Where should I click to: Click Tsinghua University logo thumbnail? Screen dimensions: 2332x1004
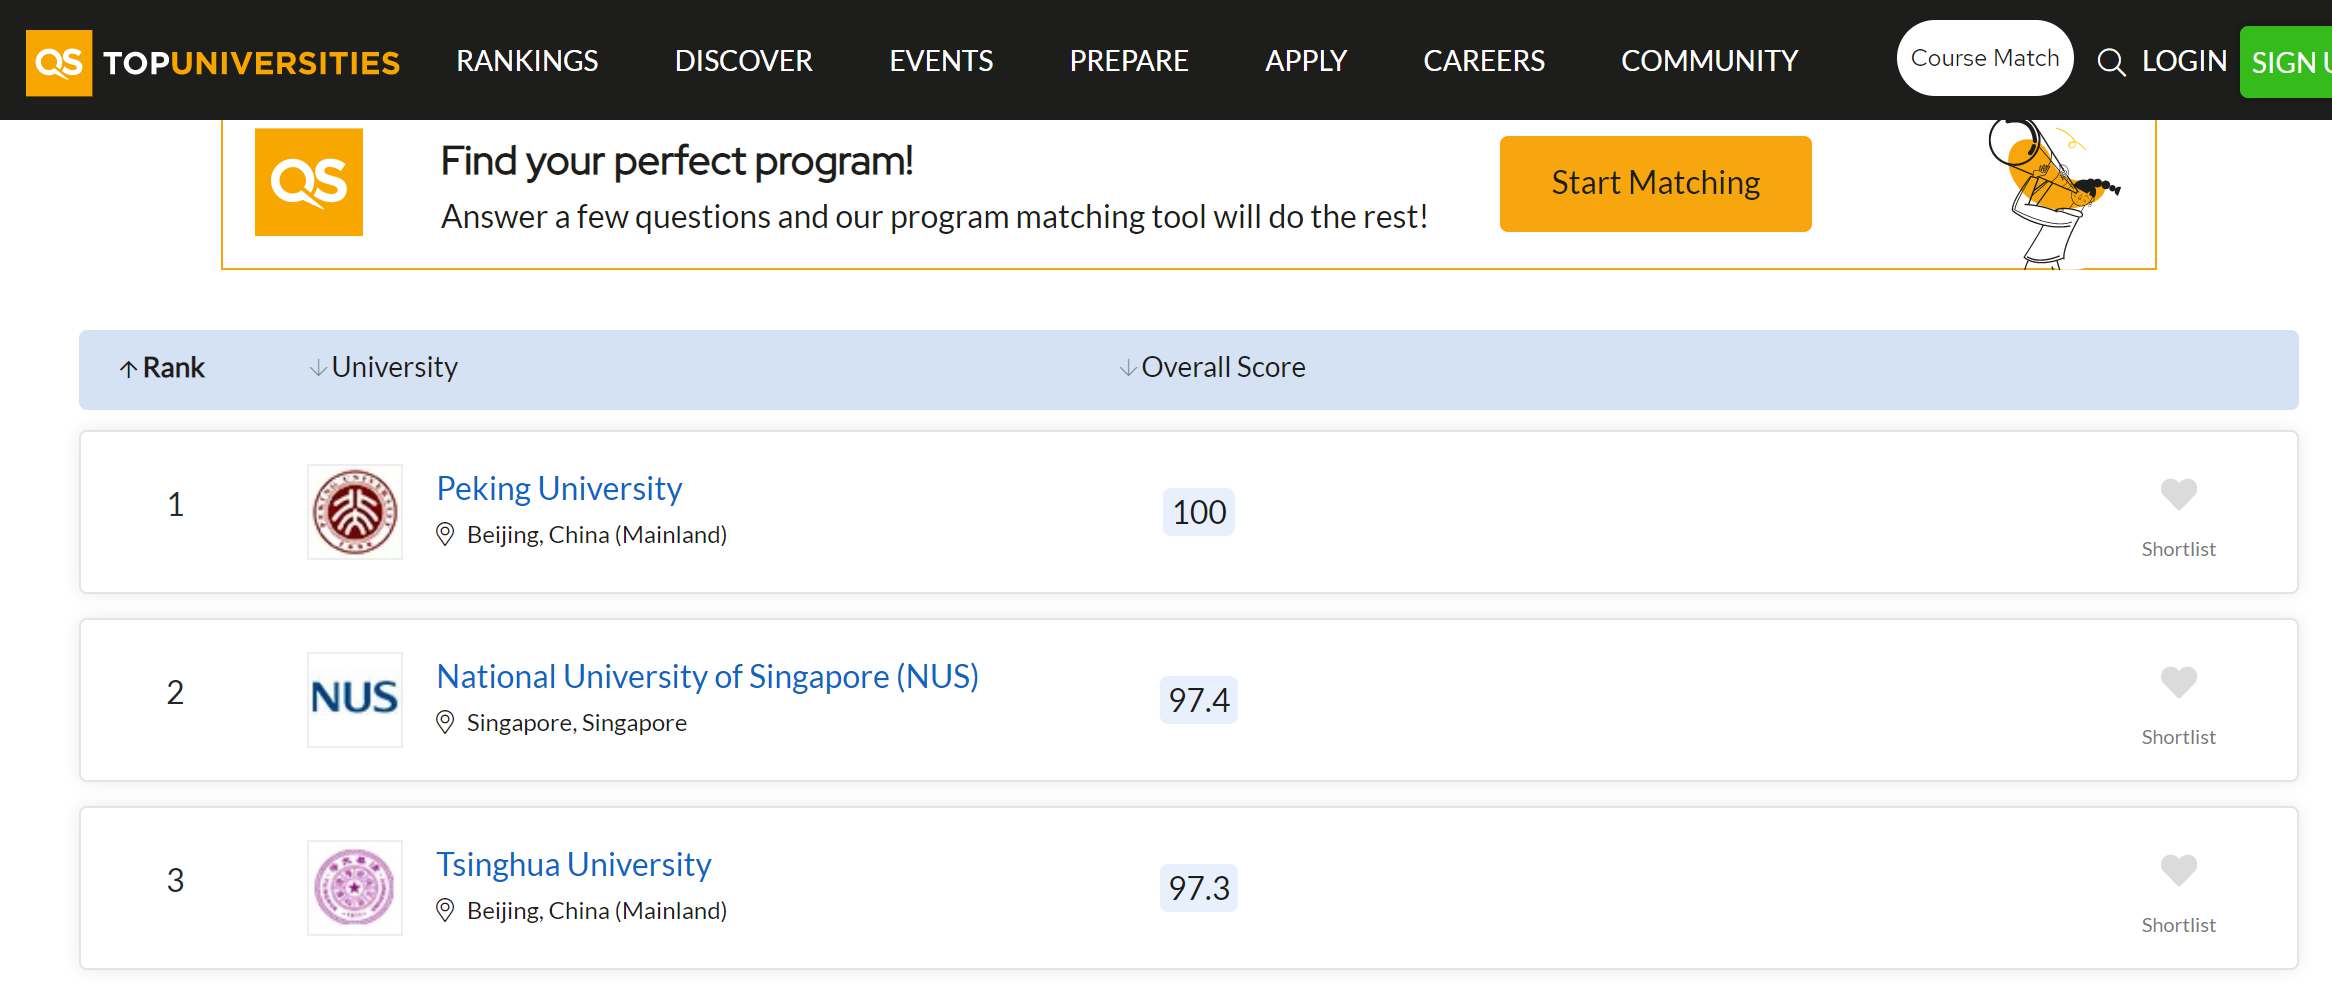pos(355,888)
